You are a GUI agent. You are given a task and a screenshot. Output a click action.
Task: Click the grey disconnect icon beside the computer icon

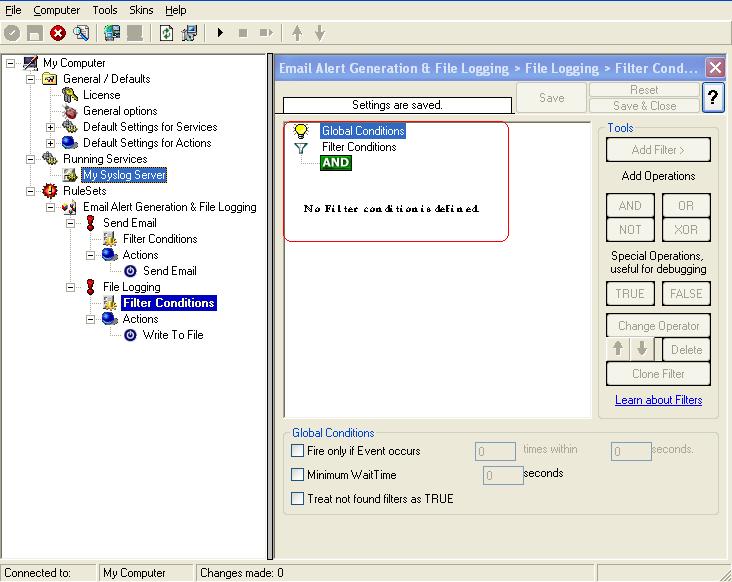coord(135,33)
